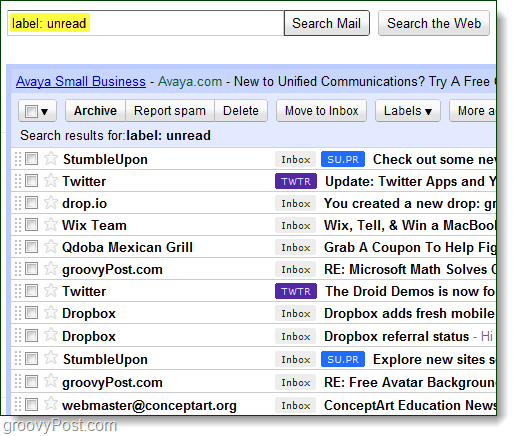Tick the checkbox for Qdoba Mexican Grill email
The image size is (517, 436).
(x=31, y=247)
